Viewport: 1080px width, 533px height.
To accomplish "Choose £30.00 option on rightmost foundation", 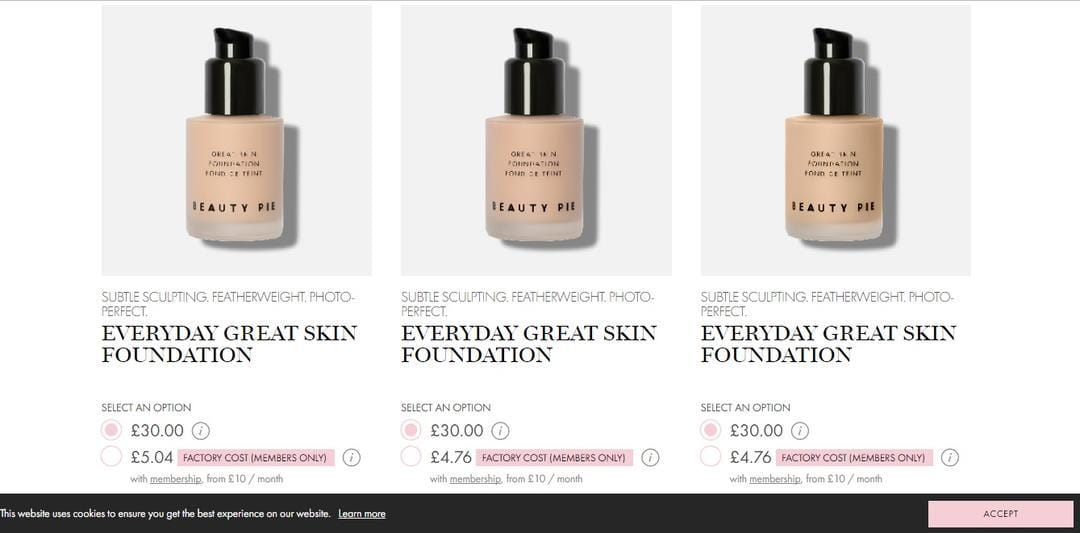I will pos(710,430).
